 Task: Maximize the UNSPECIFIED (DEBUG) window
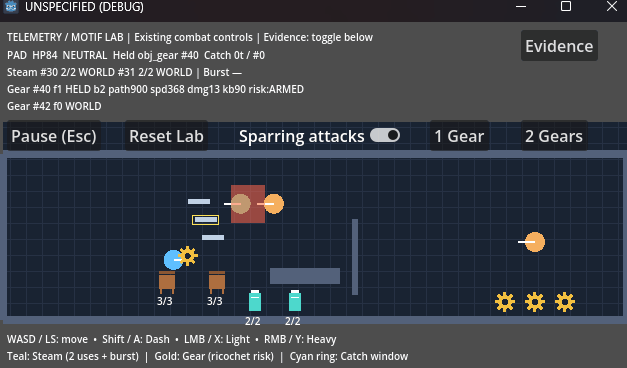(566, 6)
